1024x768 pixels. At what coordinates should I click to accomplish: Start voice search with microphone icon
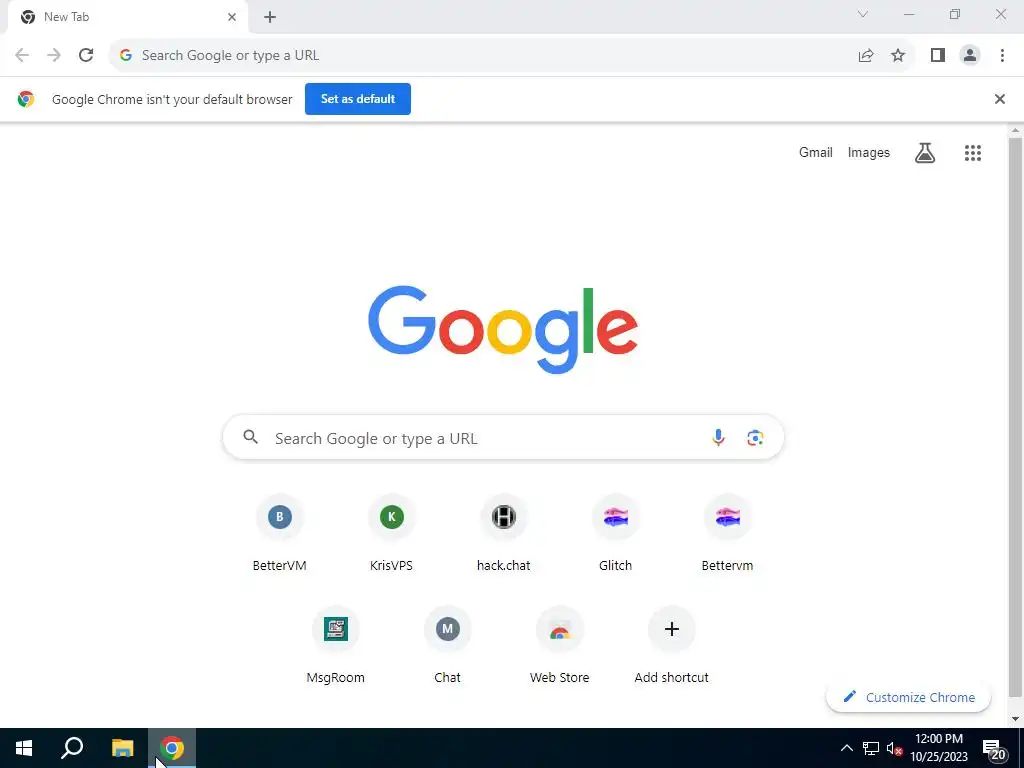[718, 437]
